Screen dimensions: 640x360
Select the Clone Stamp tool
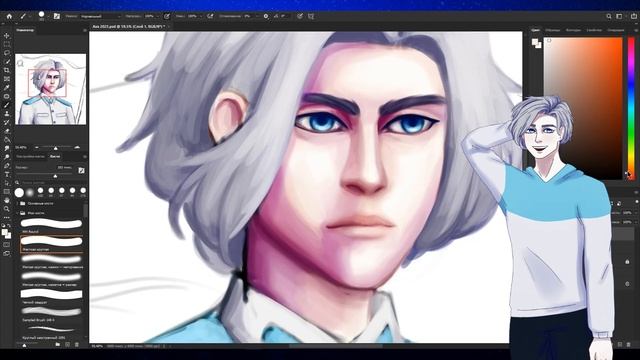coord(7,113)
